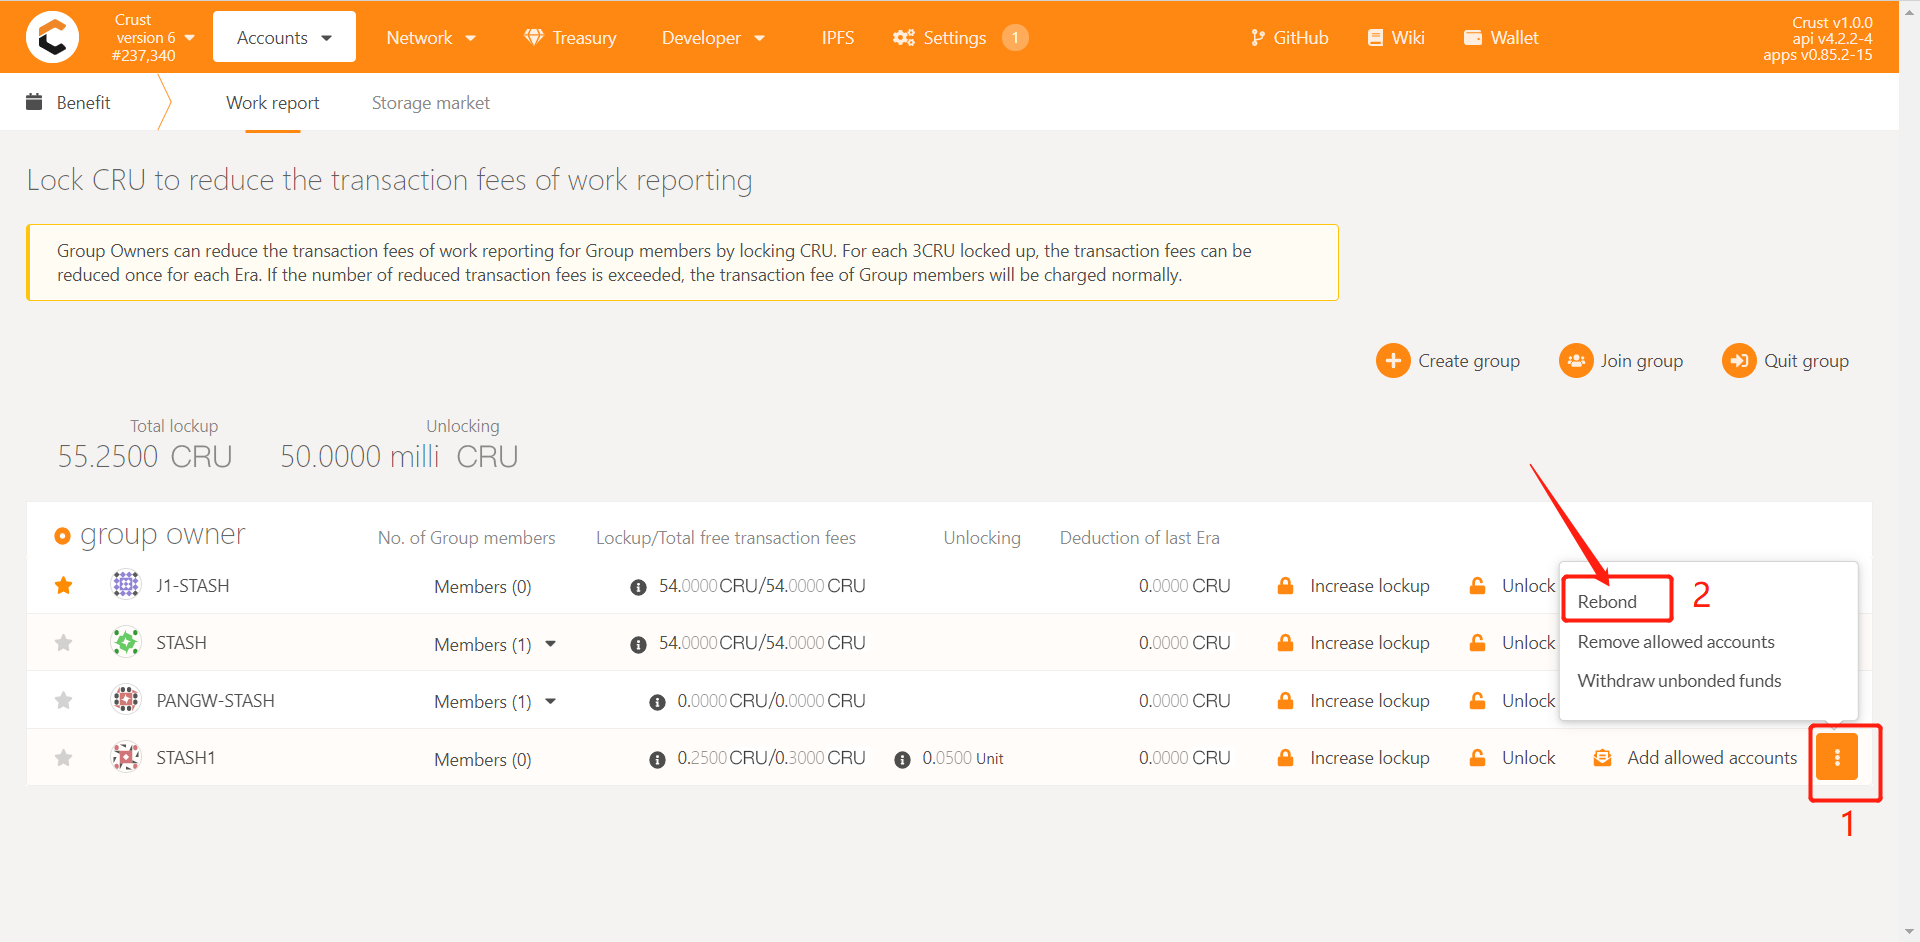This screenshot has width=1920, height=942.
Task: Click Increase lockup for STASH1
Action: point(1369,758)
